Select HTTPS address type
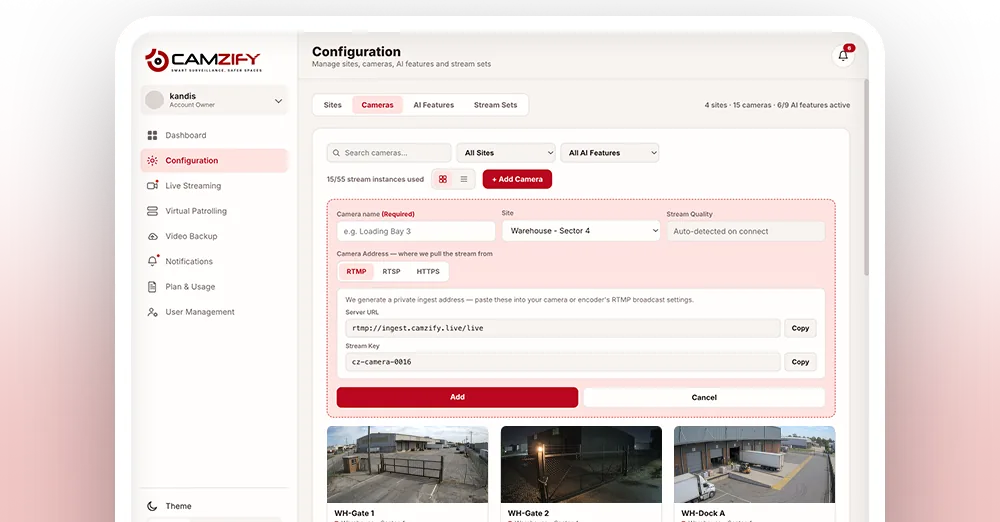The image size is (1000, 522). pyautogui.click(x=428, y=272)
